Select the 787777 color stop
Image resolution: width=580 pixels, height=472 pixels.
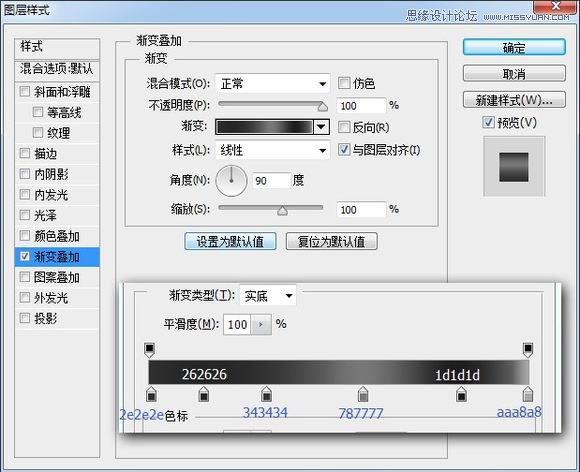363,395
